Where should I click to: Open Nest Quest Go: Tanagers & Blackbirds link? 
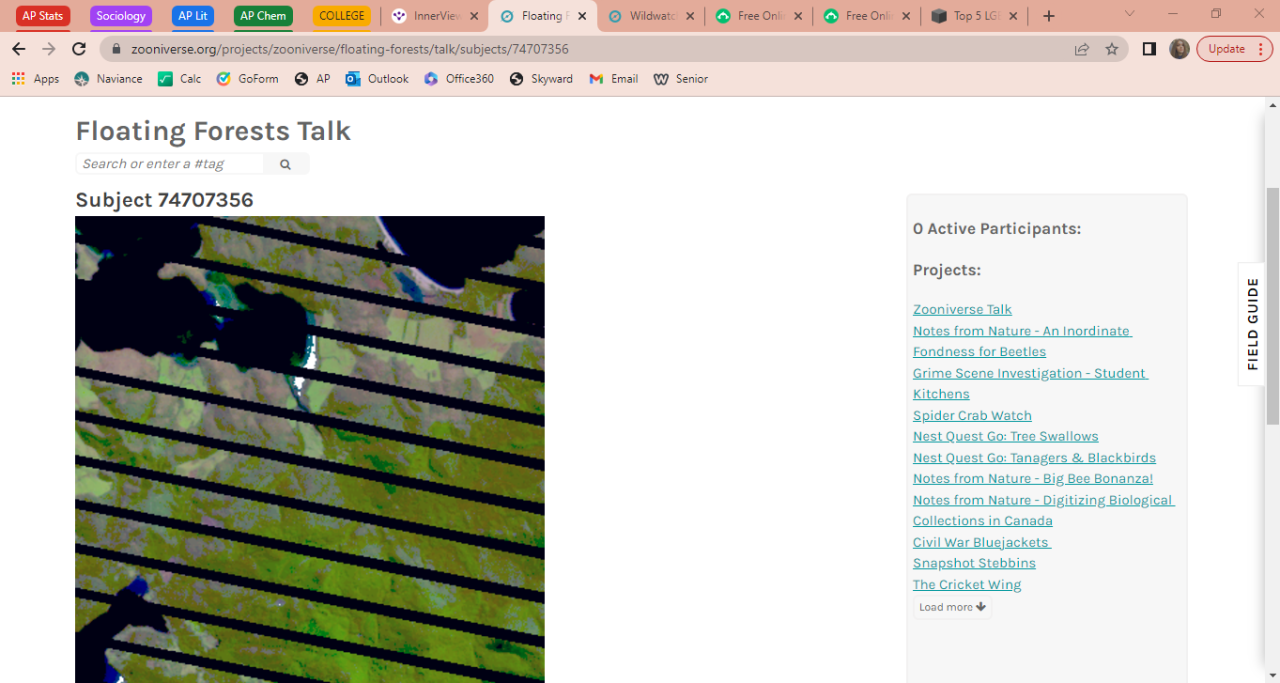(1034, 458)
